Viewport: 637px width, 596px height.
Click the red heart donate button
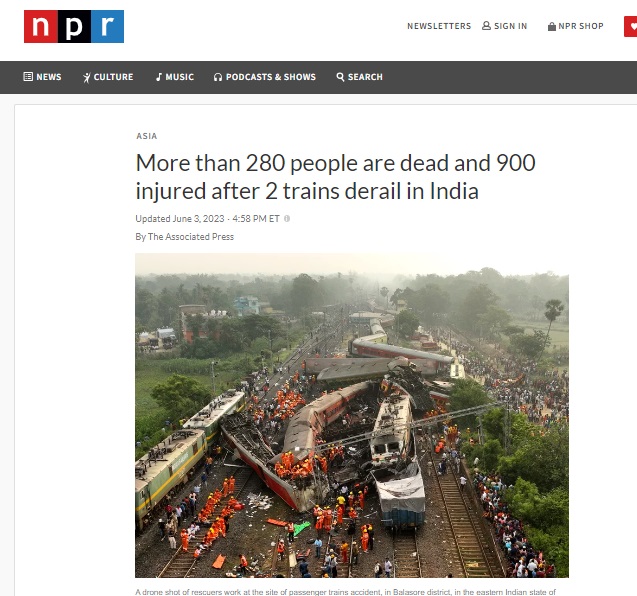pyautogui.click(x=630, y=26)
